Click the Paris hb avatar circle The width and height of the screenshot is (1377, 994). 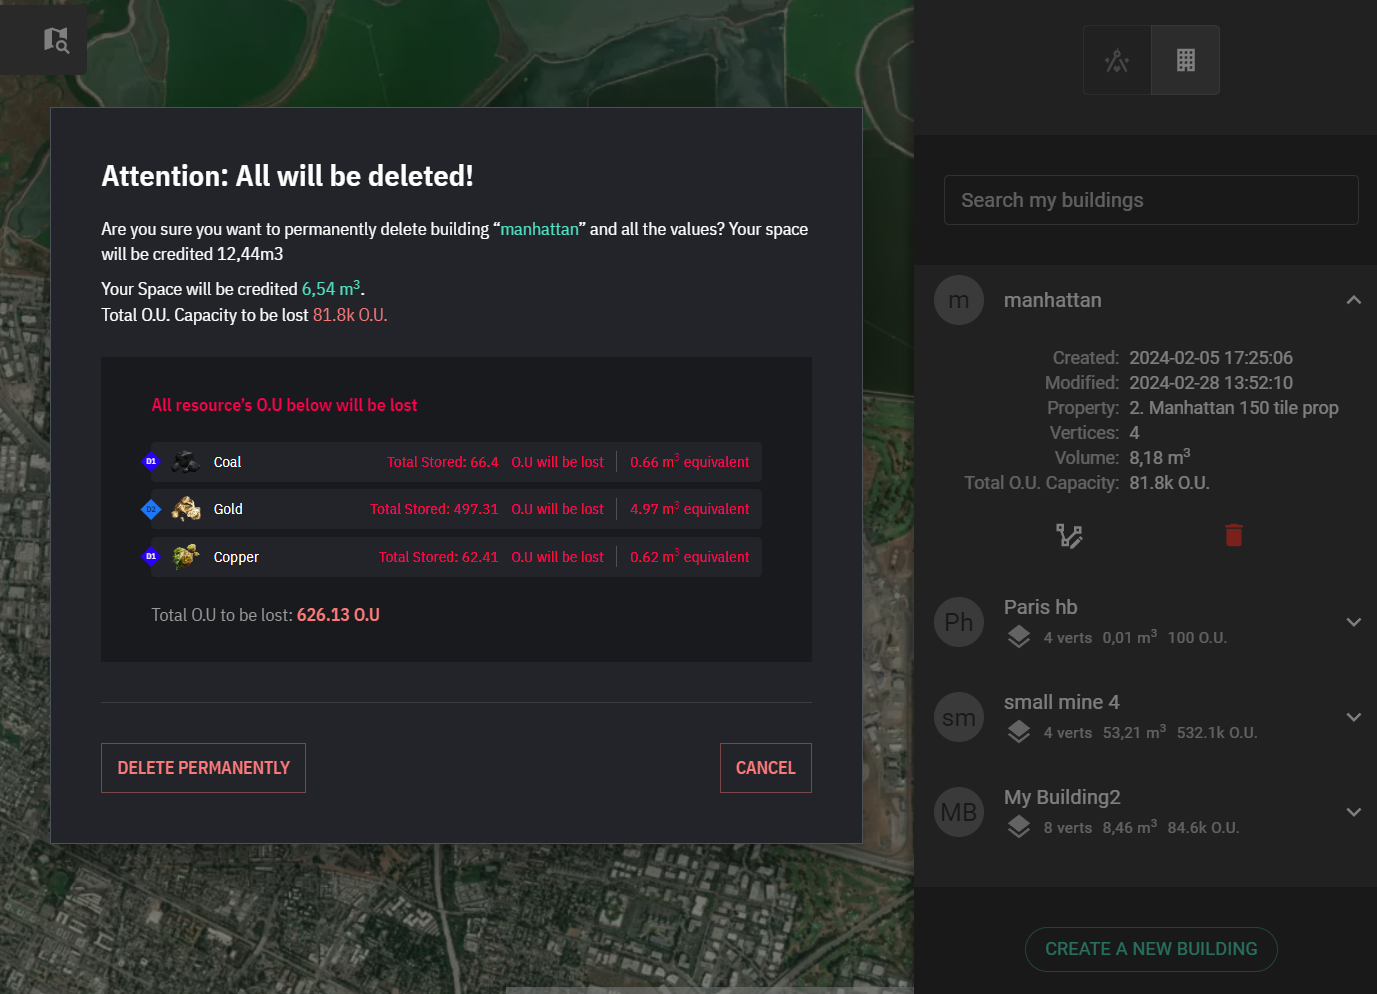[958, 622]
